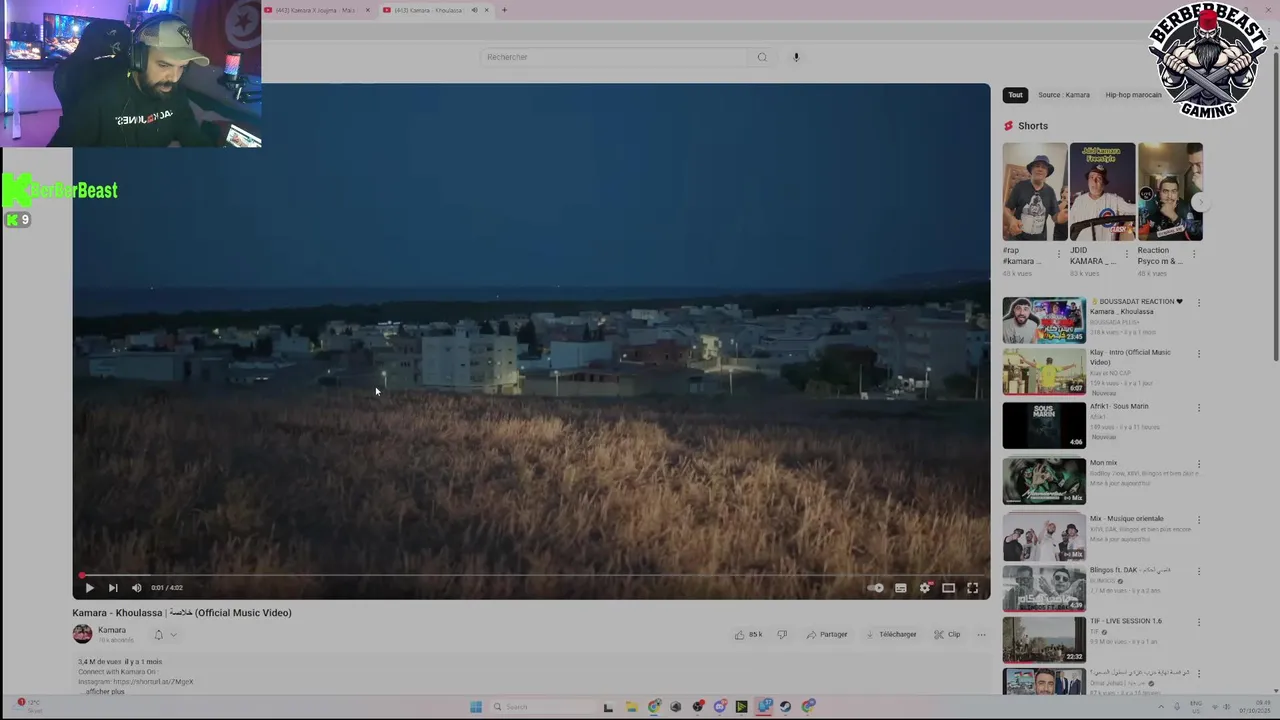1280x720 pixels.
Task: Open File Explorer from the taskbar
Action: pos(631,707)
